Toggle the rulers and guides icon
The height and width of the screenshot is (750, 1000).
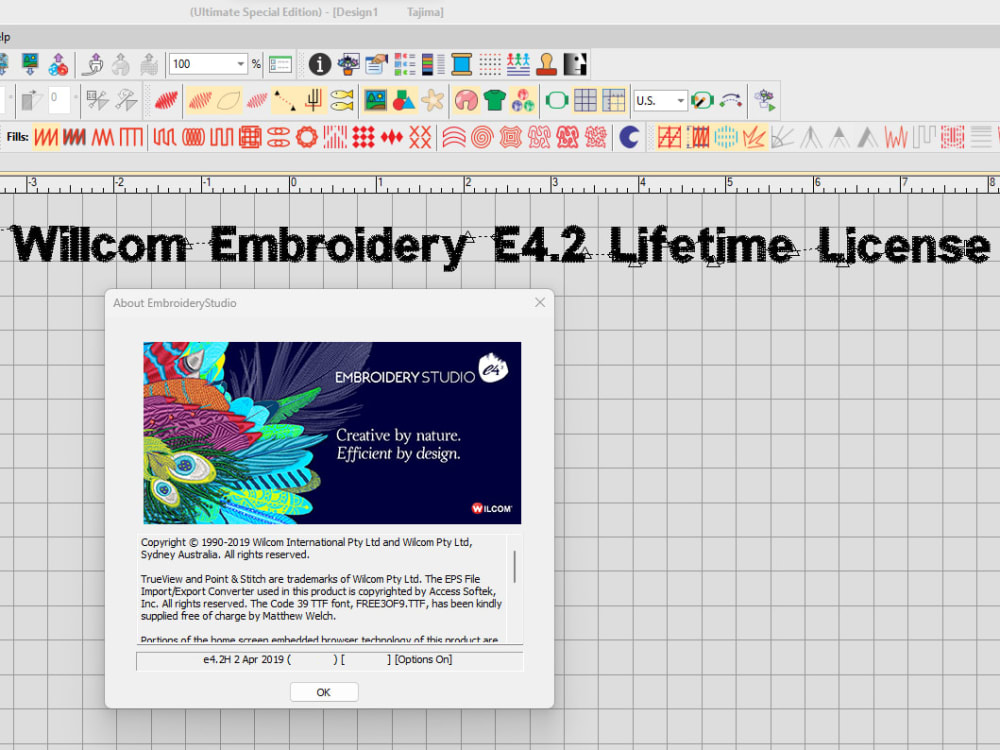click(x=614, y=100)
